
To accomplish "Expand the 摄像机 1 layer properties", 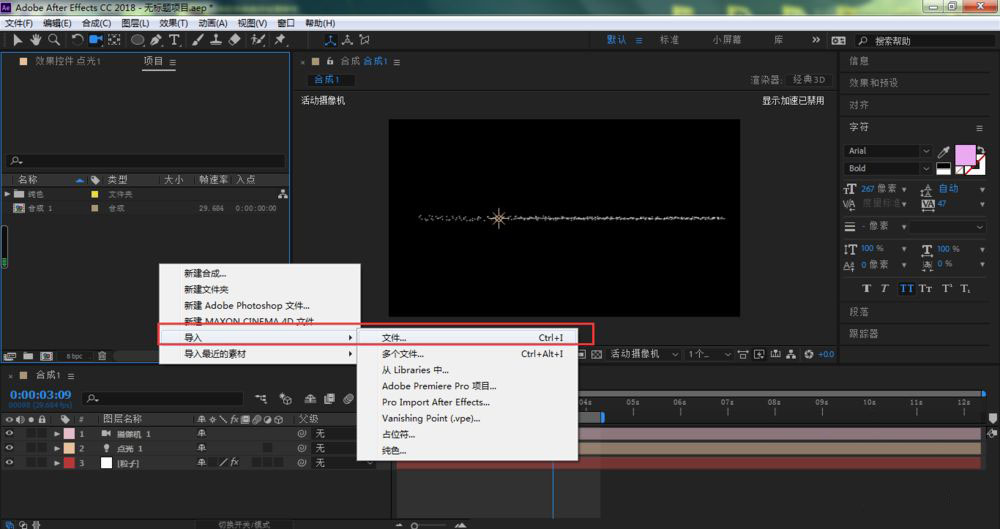I will click(57, 433).
